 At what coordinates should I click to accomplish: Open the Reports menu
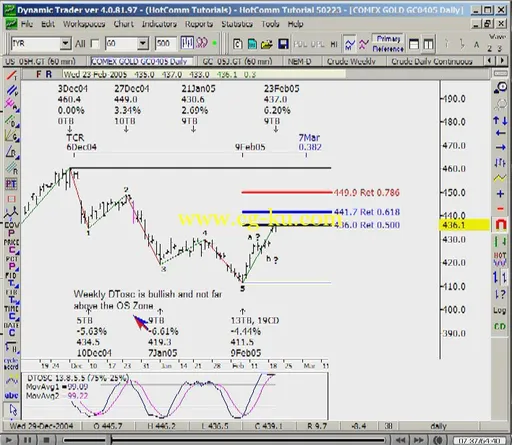199,24
